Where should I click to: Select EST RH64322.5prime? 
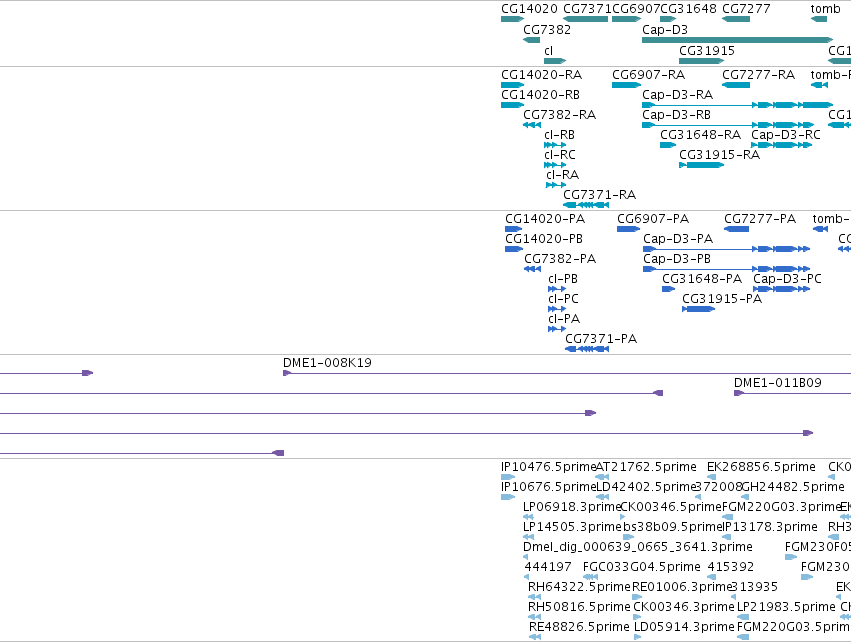coord(534,597)
